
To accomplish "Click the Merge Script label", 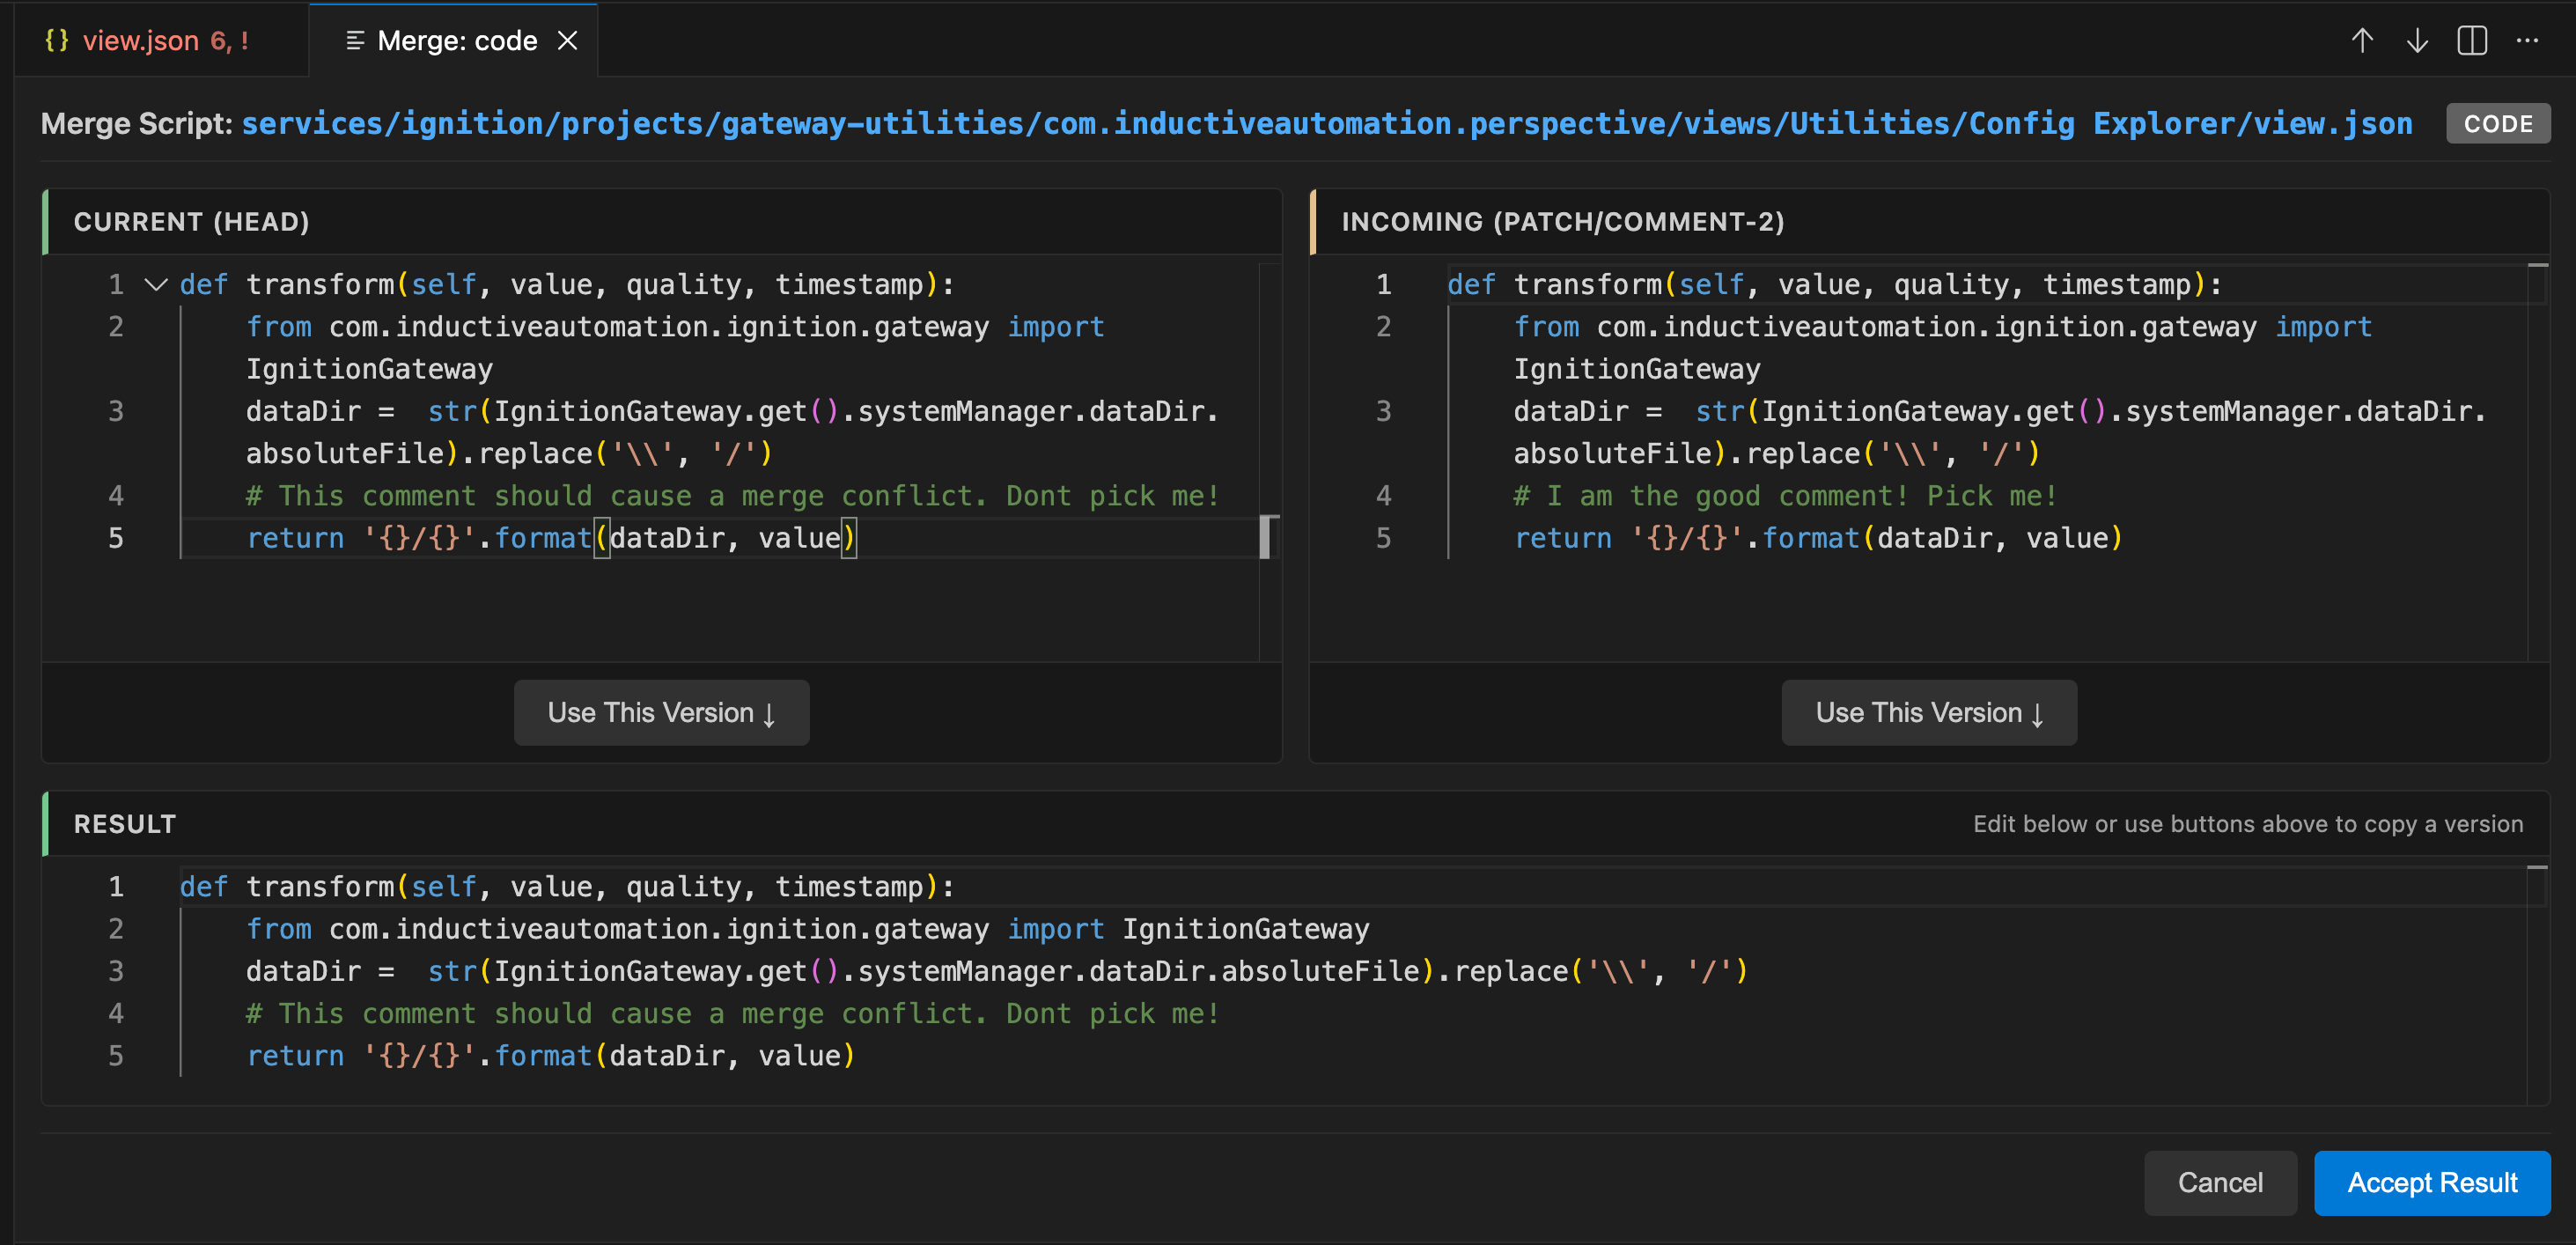I will [x=136, y=124].
